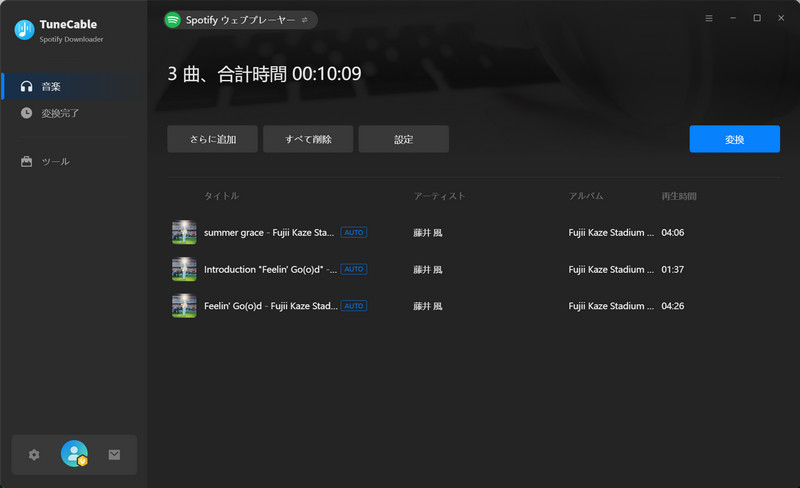Open the user account avatar icon
This screenshot has width=800, height=488.
pos(74,453)
